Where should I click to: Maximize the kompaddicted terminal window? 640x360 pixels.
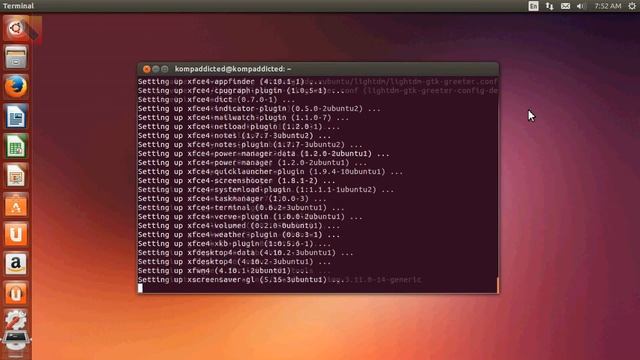coord(164,69)
